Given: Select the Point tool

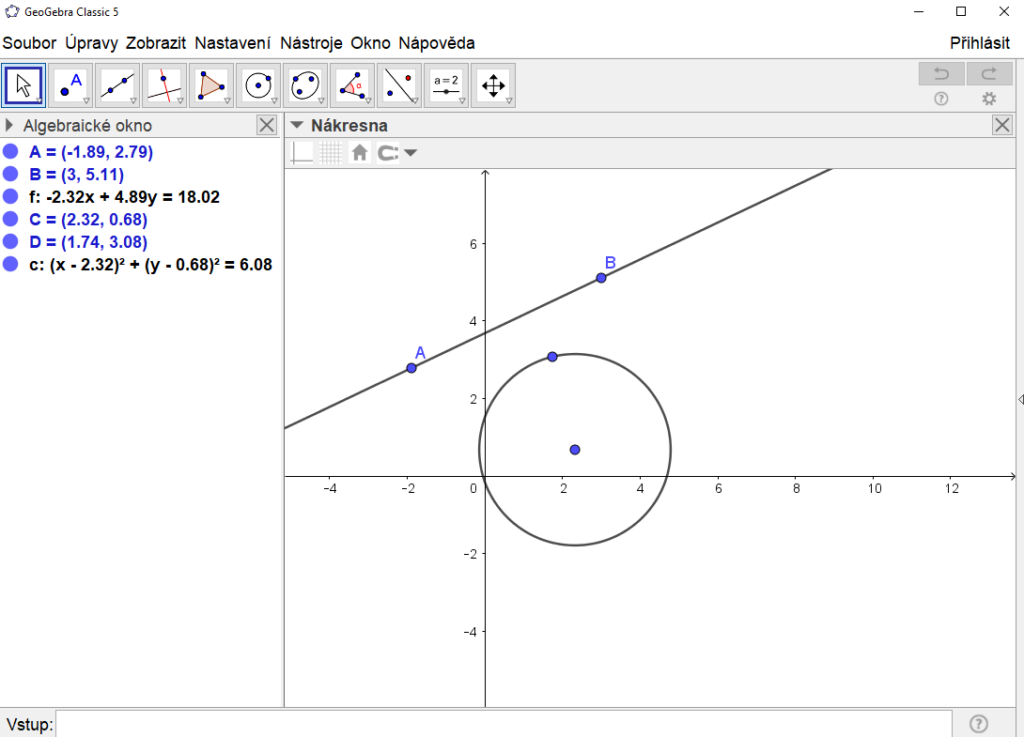Looking at the screenshot, I should tap(71, 86).
